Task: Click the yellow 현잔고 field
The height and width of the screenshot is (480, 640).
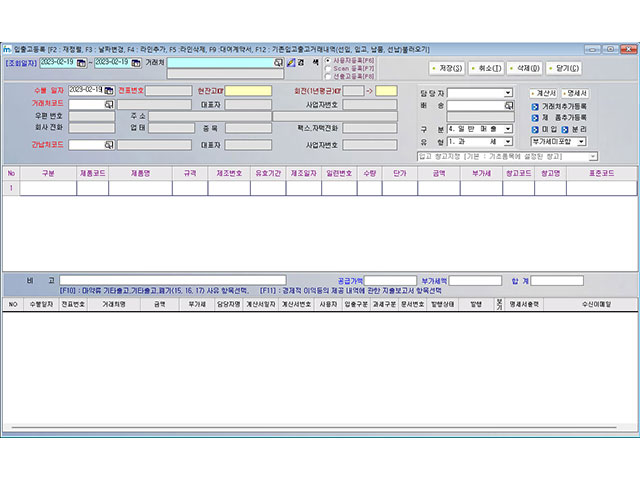Action: click(248, 91)
